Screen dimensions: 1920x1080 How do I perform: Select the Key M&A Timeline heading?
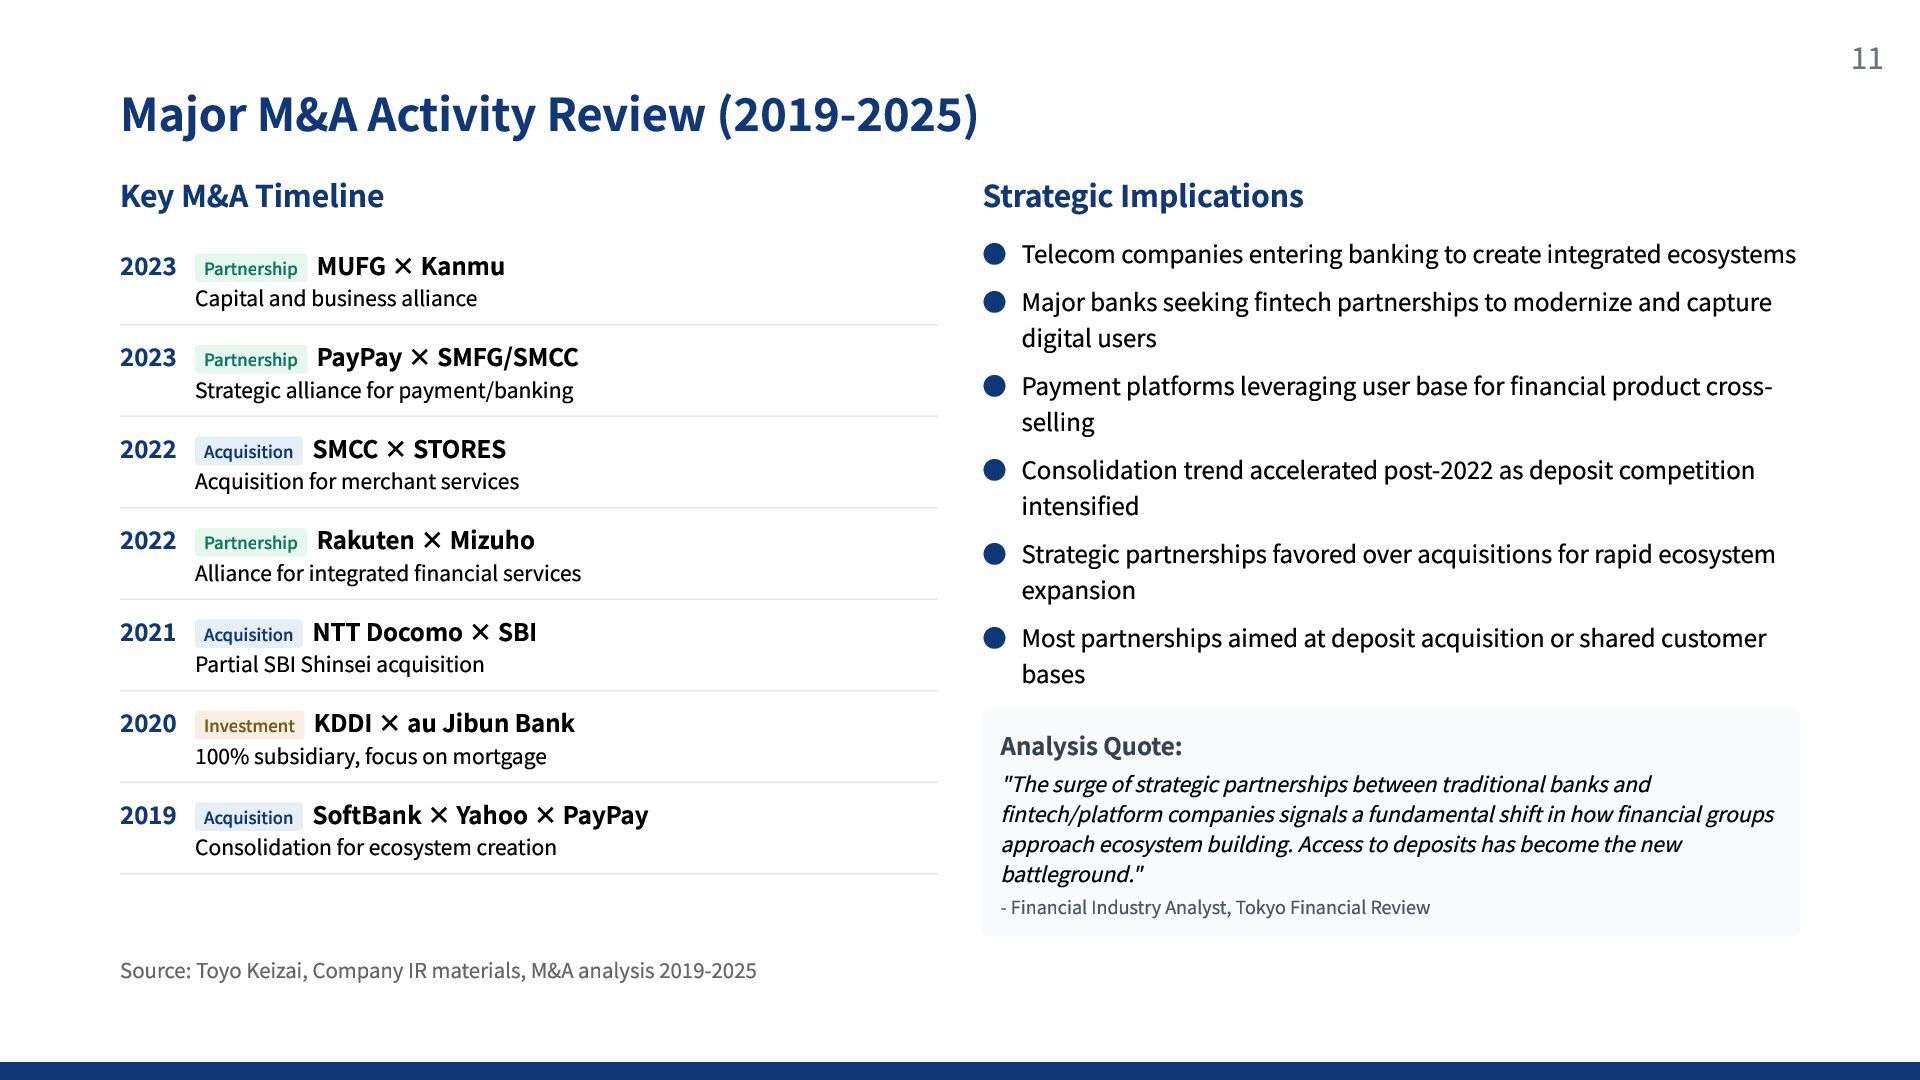tap(251, 196)
